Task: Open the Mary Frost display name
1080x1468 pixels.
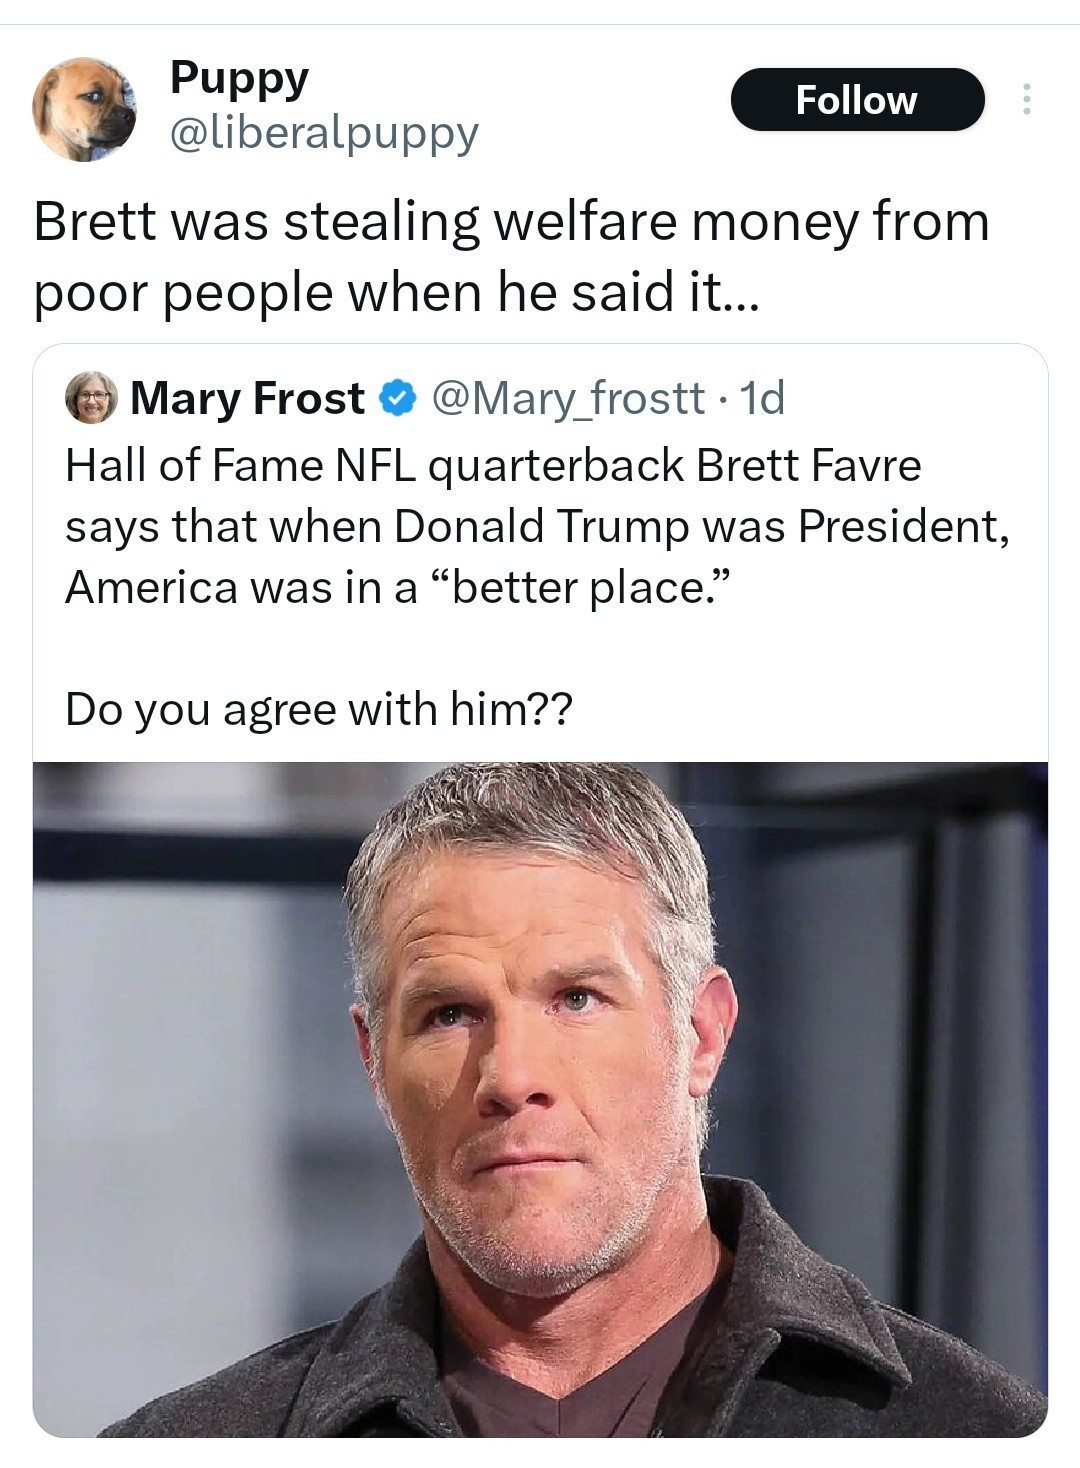Action: pyautogui.click(x=247, y=398)
